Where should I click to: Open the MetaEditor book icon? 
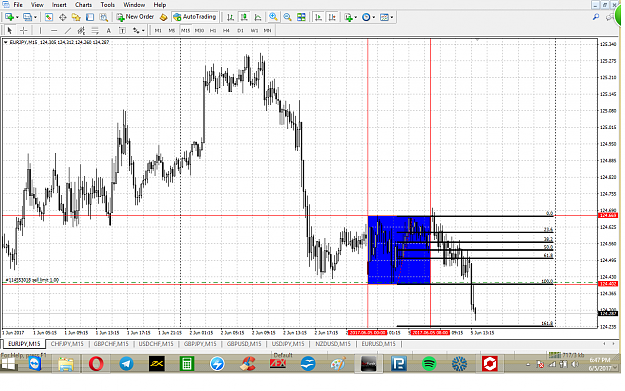click(x=163, y=17)
